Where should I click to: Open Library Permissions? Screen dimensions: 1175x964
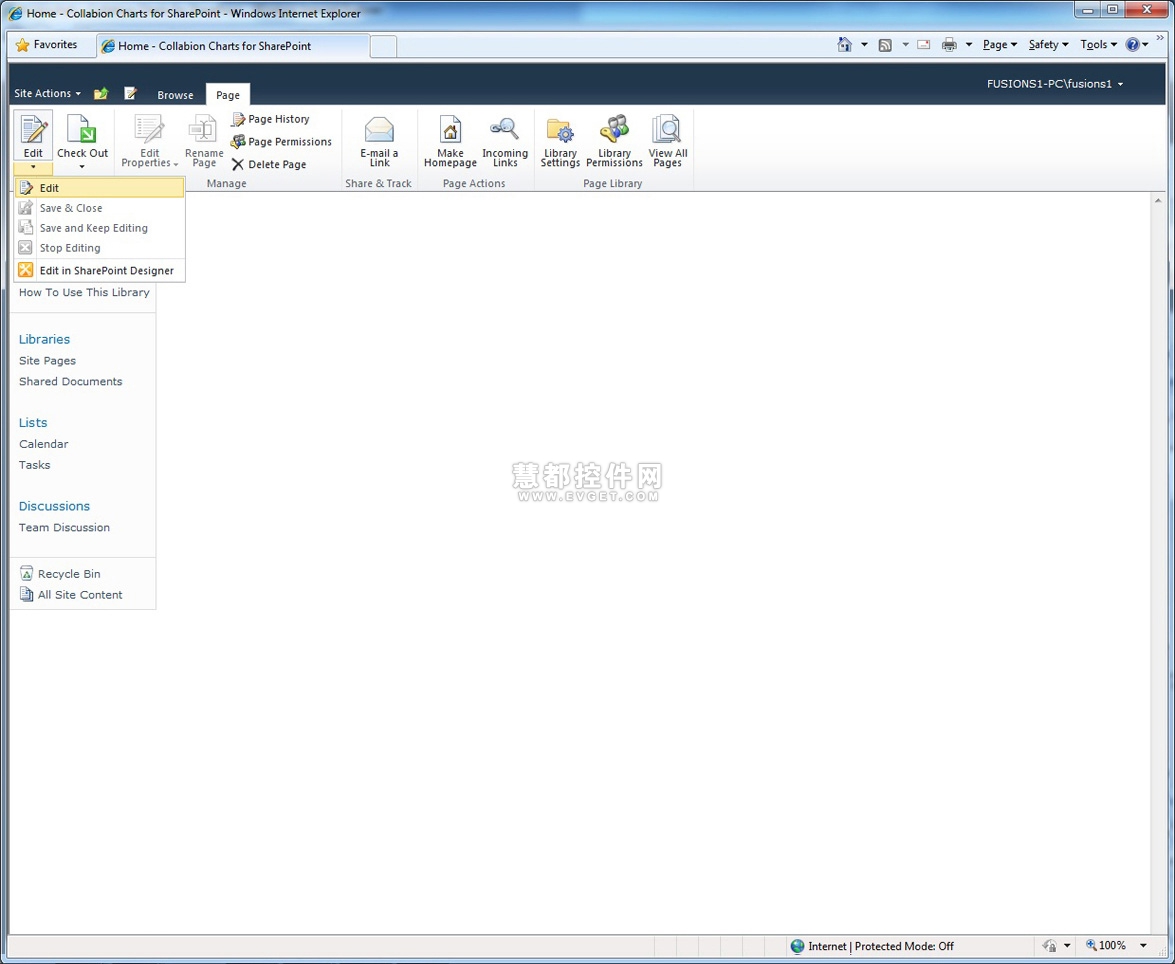click(x=614, y=141)
